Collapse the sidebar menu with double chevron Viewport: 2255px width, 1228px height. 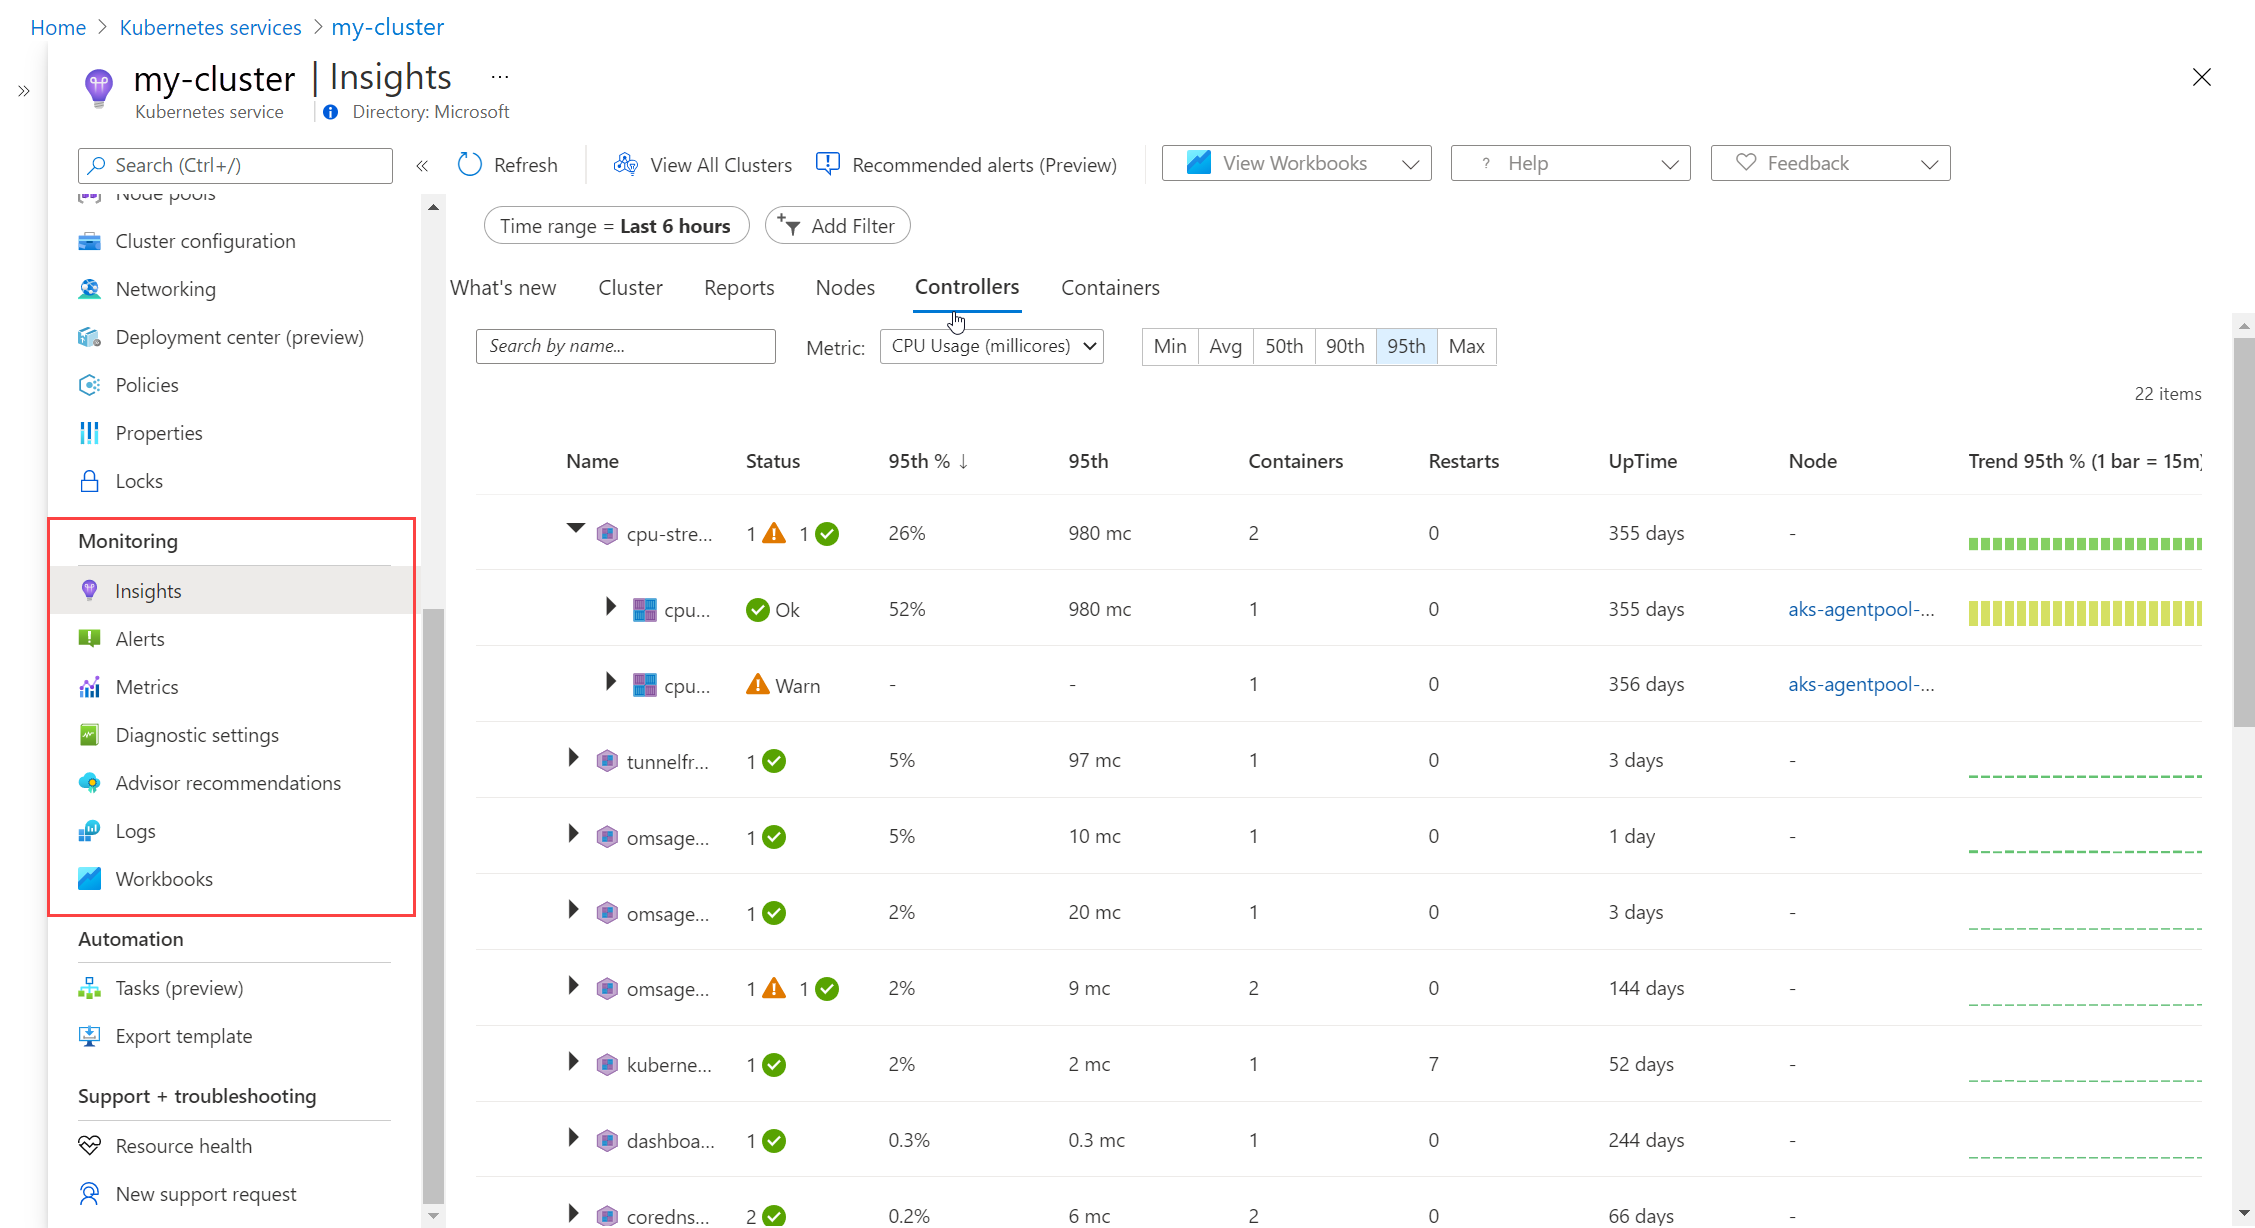tap(422, 166)
